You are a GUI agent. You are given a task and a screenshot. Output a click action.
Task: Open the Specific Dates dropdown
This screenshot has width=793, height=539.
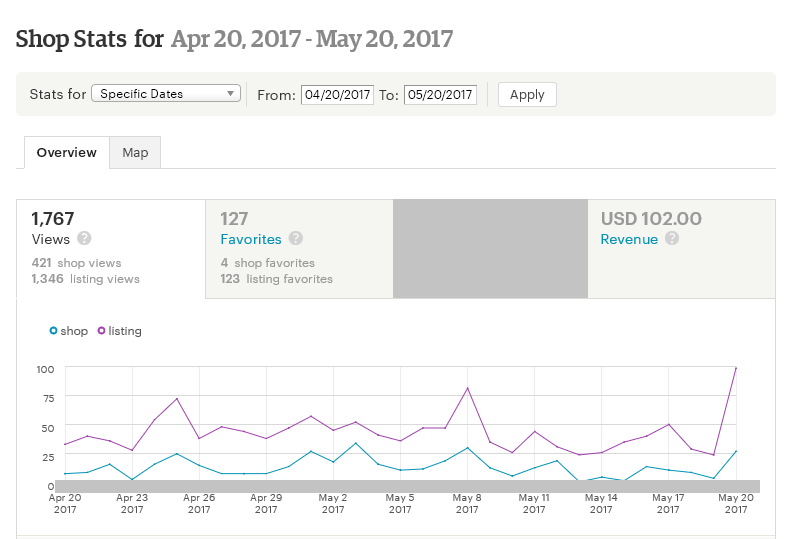(166, 94)
